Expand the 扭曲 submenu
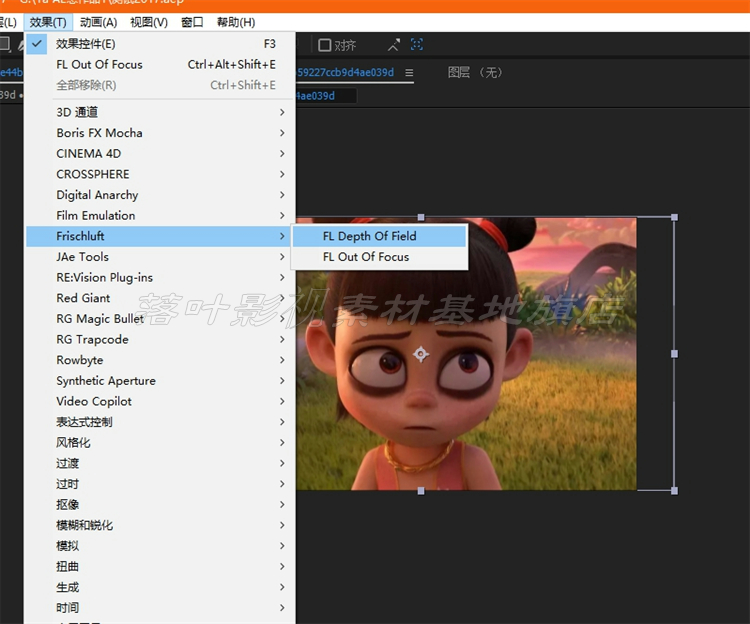This screenshot has height=624, width=750. tap(160, 567)
